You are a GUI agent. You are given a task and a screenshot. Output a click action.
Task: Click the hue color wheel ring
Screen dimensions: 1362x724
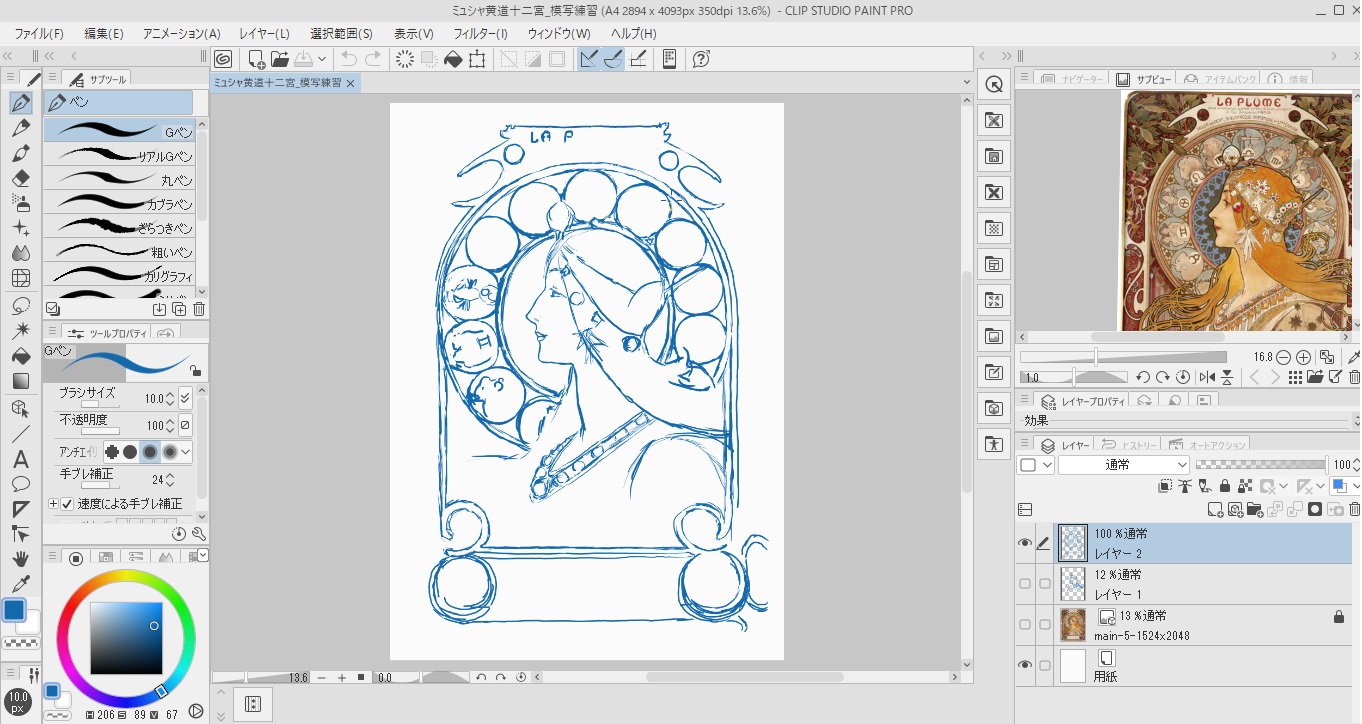(x=125, y=577)
